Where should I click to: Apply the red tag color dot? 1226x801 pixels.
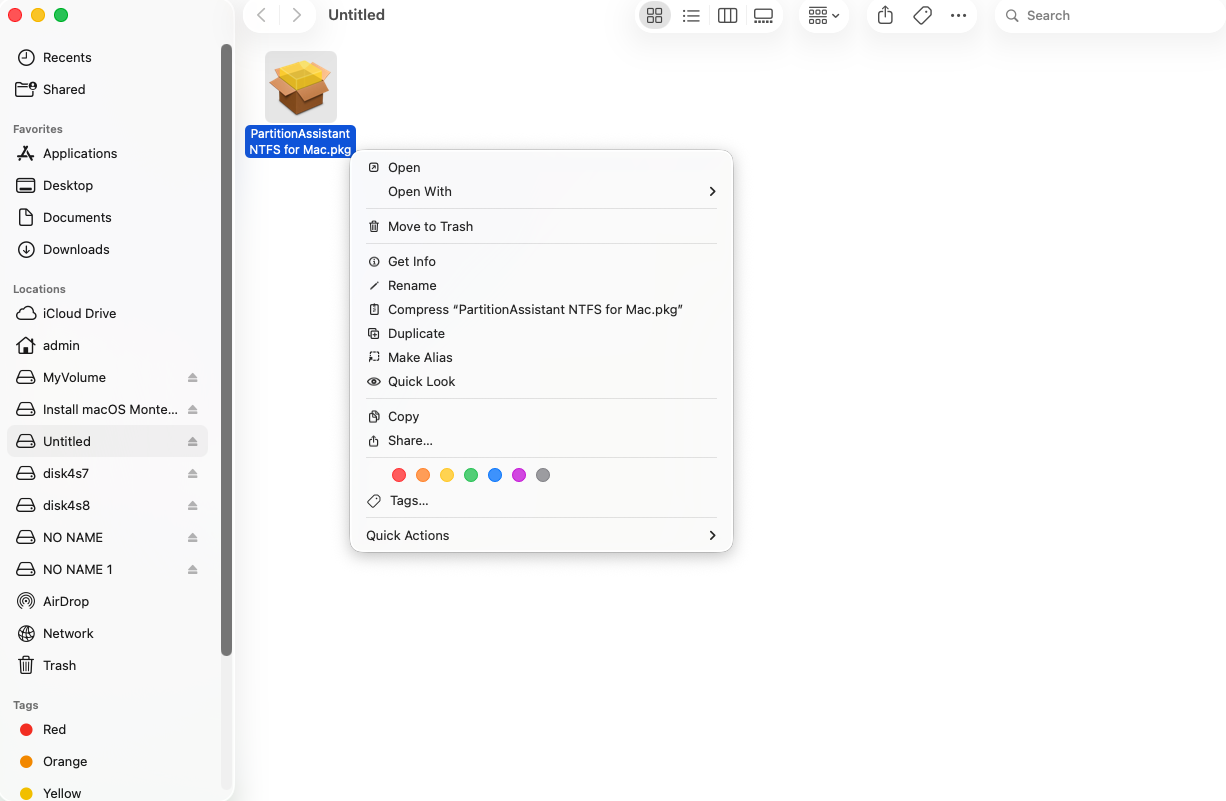coord(399,475)
